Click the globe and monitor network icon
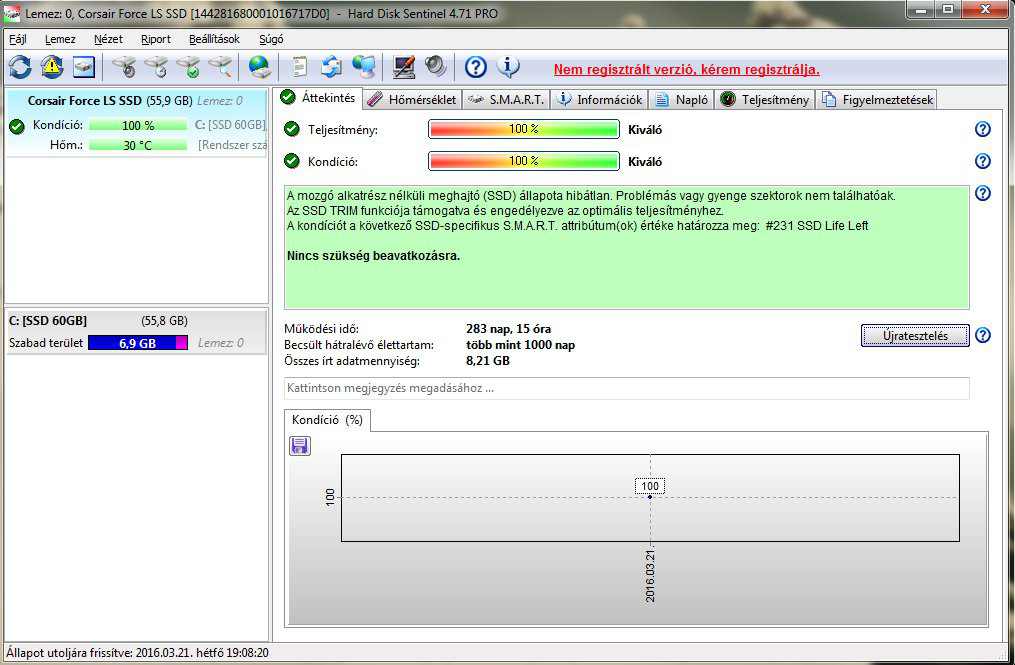Screen dimensions: 1015x665 pos(364,67)
